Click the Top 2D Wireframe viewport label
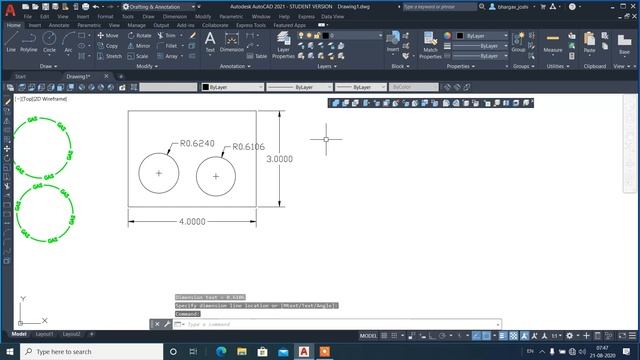 tap(41, 99)
